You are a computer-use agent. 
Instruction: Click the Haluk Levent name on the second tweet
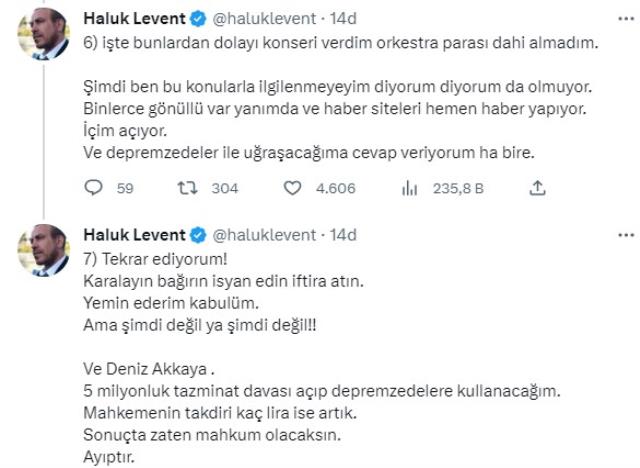(134, 235)
